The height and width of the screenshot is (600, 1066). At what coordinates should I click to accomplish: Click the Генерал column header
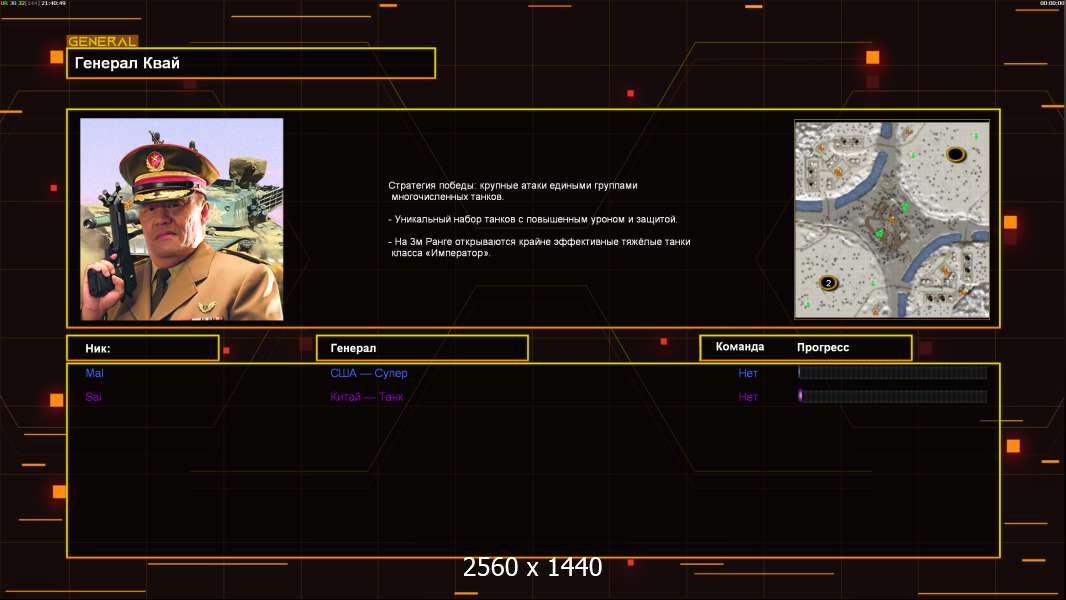pyautogui.click(x=421, y=348)
